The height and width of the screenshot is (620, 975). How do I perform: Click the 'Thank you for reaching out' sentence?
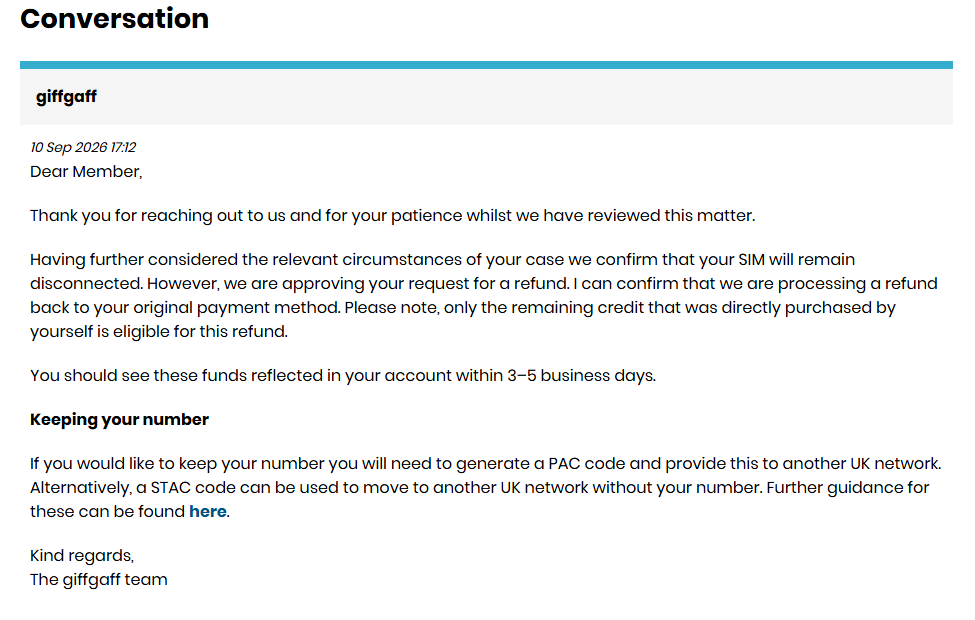point(392,216)
